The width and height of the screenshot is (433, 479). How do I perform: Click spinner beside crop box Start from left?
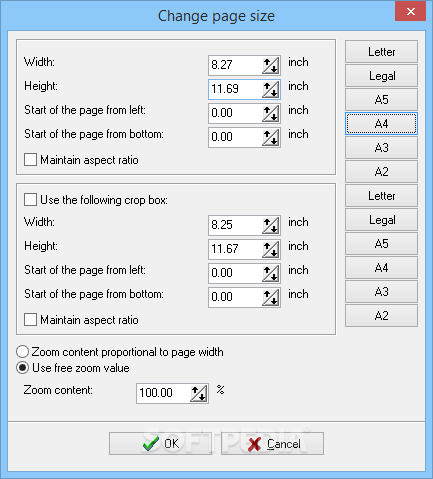[x=270, y=273]
